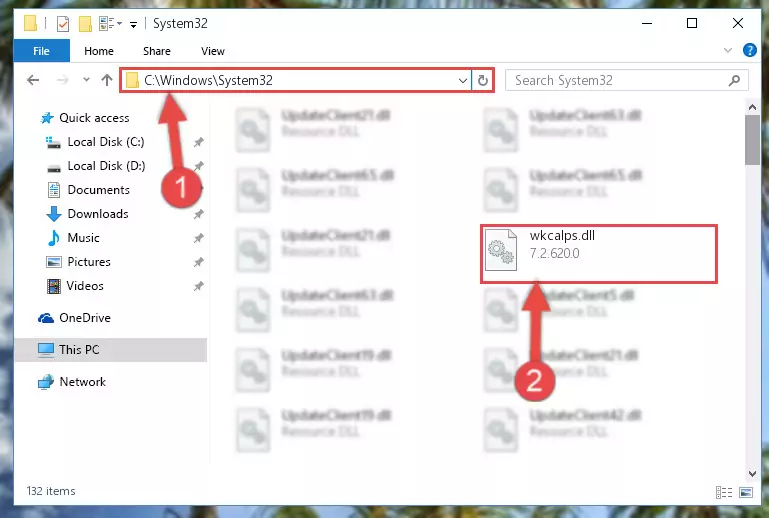Screen dimensions: 769x518
Task: Click the pin icon beside Music
Action: click(x=199, y=238)
